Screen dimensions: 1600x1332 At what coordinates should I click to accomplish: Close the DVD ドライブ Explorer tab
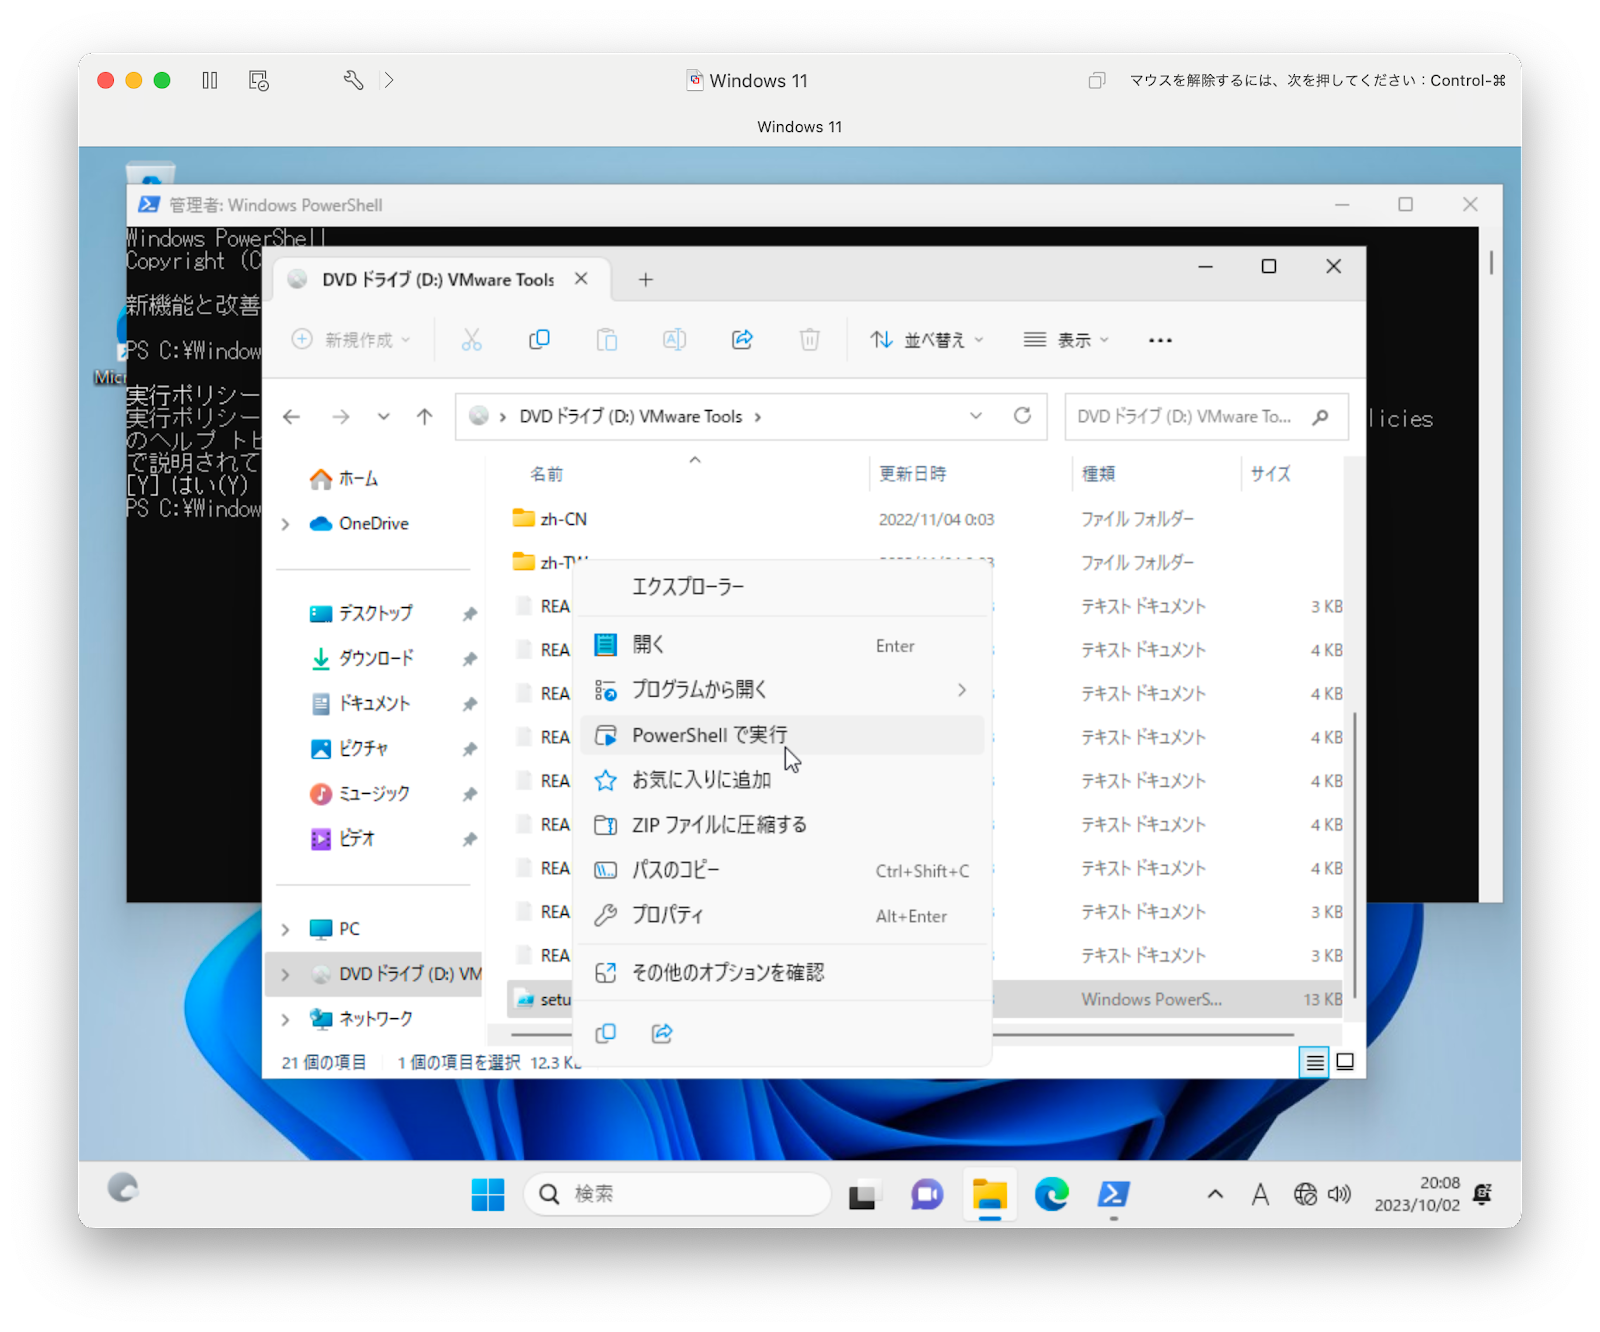(x=581, y=279)
